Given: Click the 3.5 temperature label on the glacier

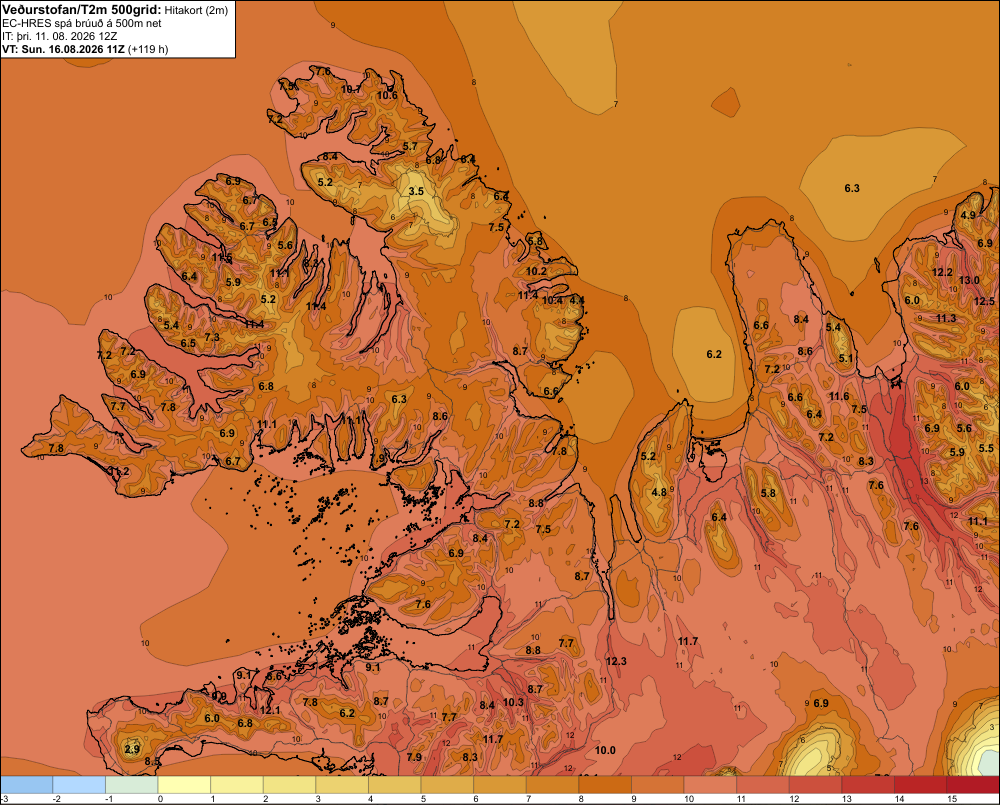Looking at the screenshot, I should 416,191.
